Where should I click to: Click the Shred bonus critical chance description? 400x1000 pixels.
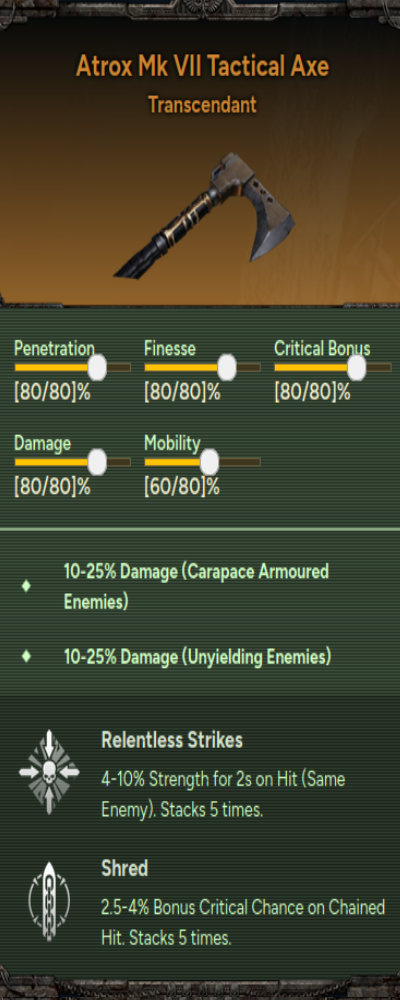[x=243, y=922]
